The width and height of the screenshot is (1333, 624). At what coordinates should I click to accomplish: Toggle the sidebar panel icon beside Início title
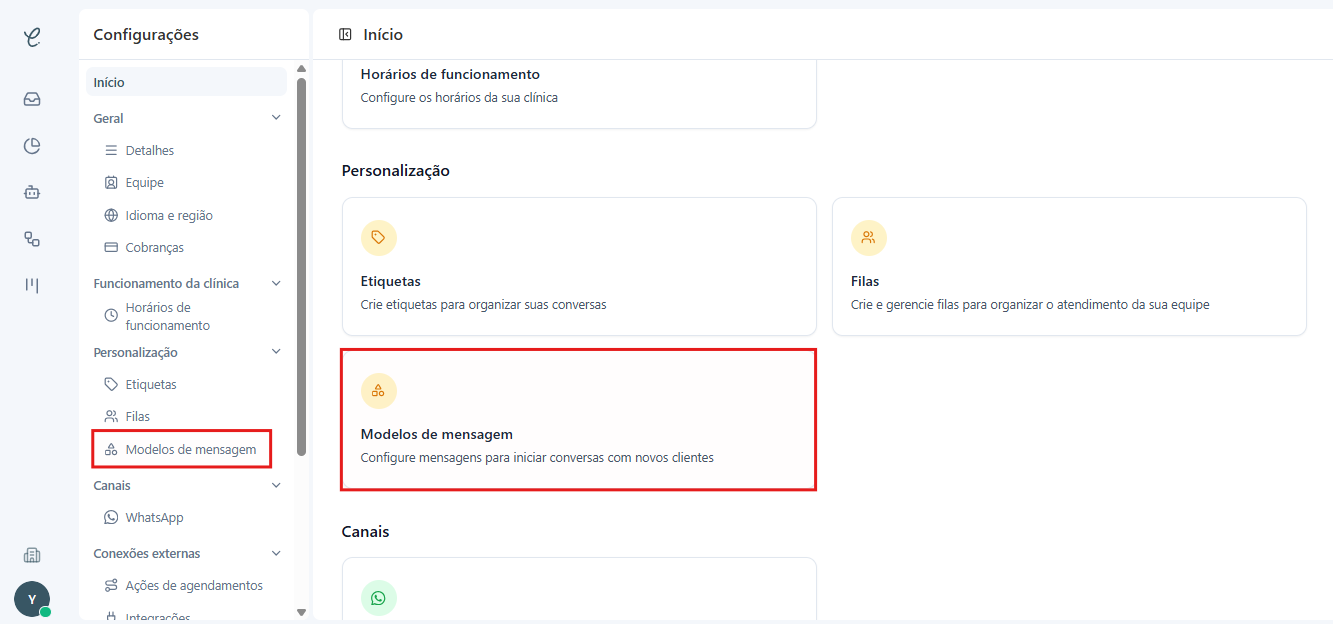(x=345, y=34)
